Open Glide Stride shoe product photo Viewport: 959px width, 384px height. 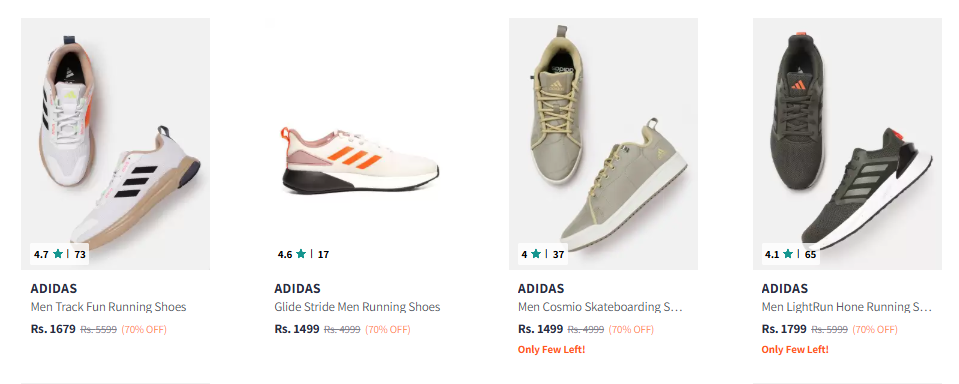359,144
